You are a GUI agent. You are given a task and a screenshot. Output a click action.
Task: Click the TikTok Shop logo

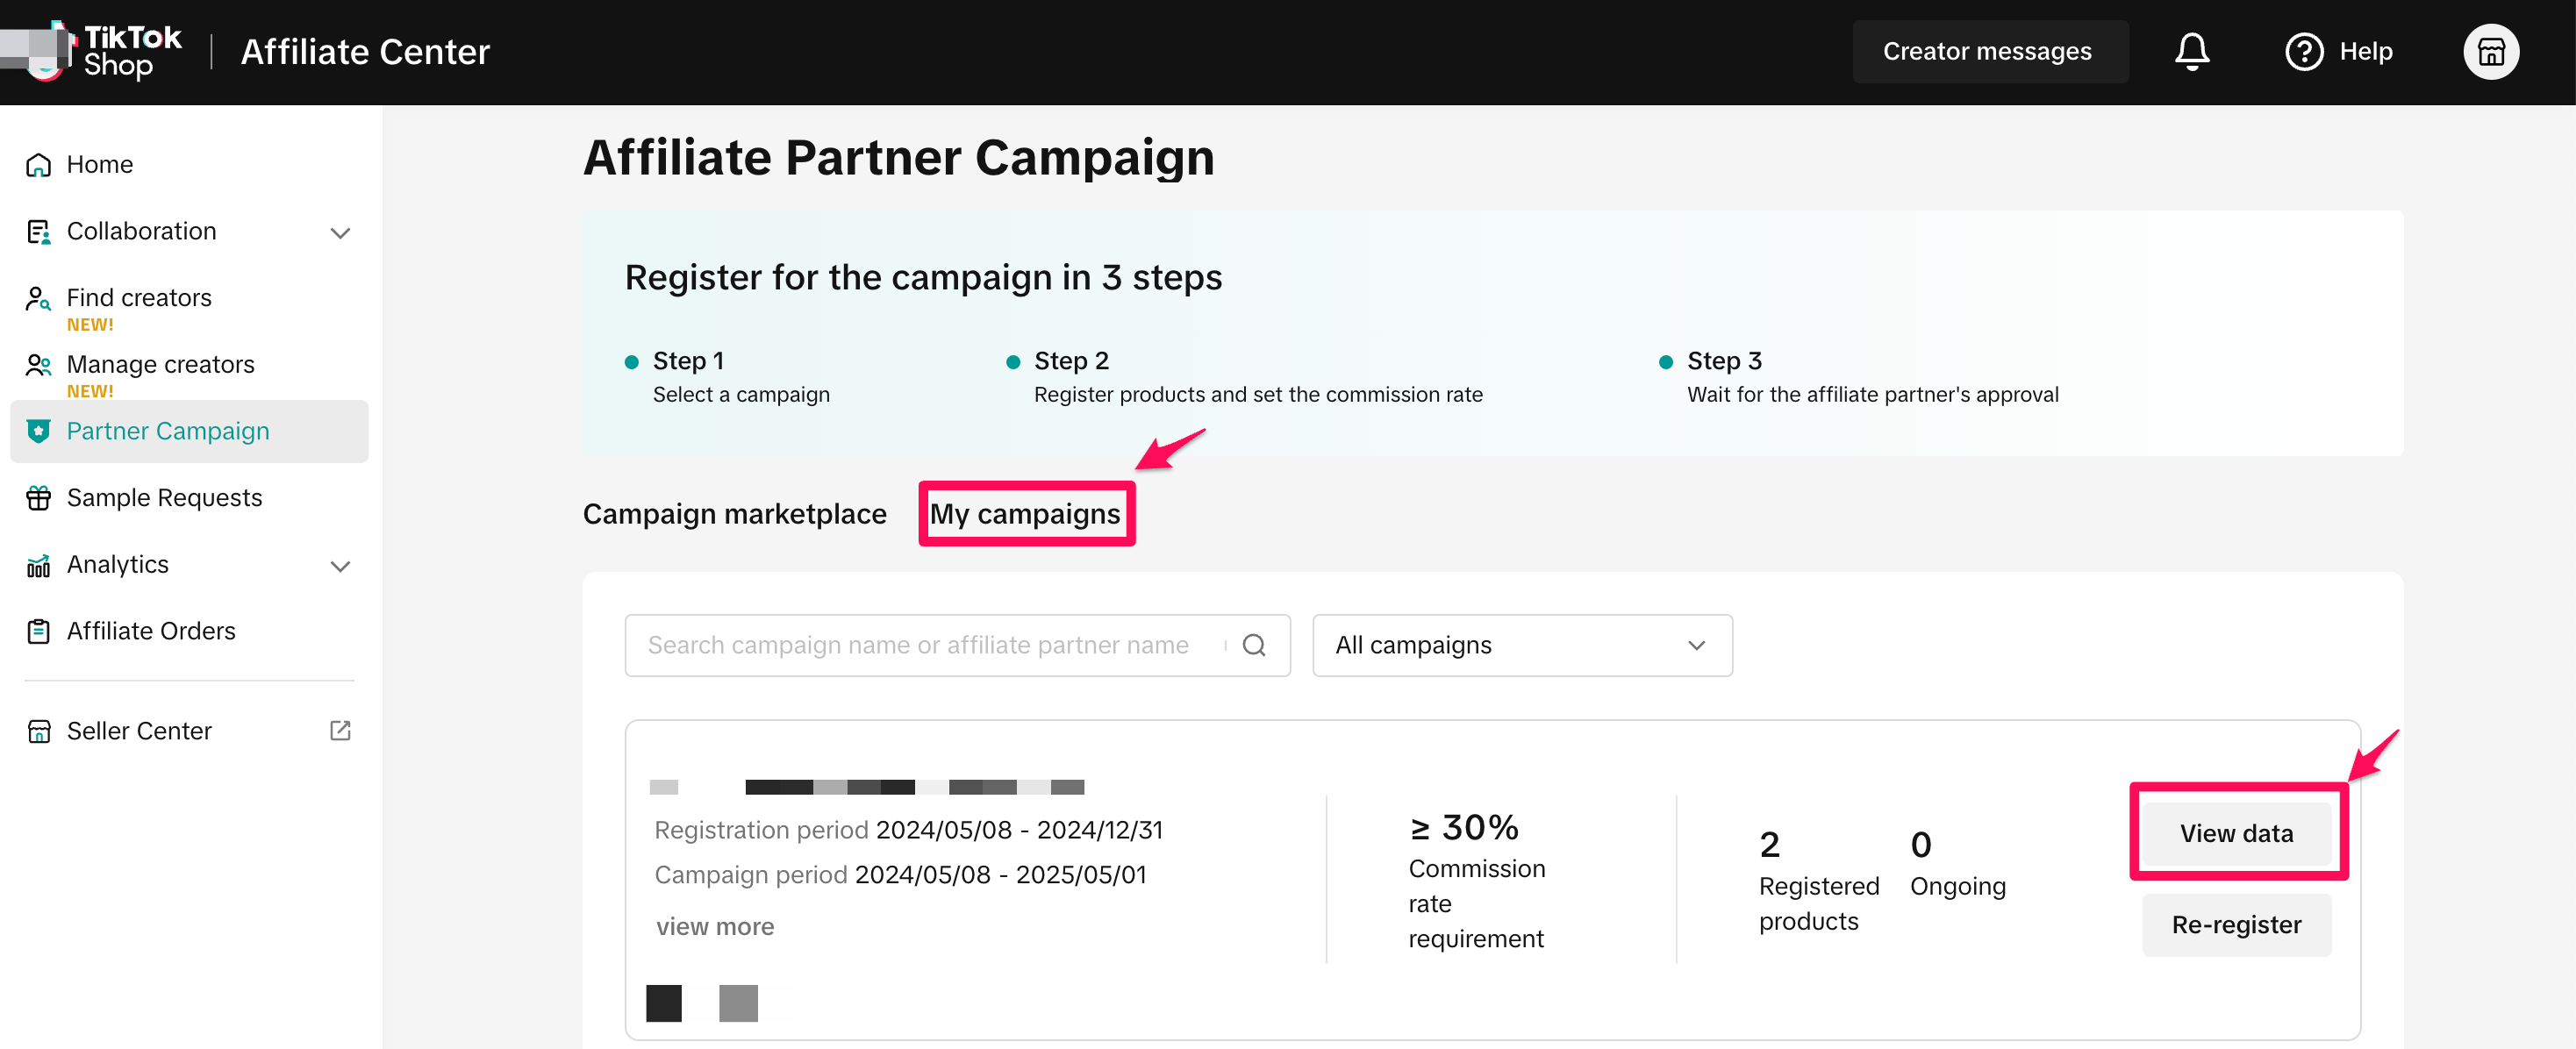point(95,51)
